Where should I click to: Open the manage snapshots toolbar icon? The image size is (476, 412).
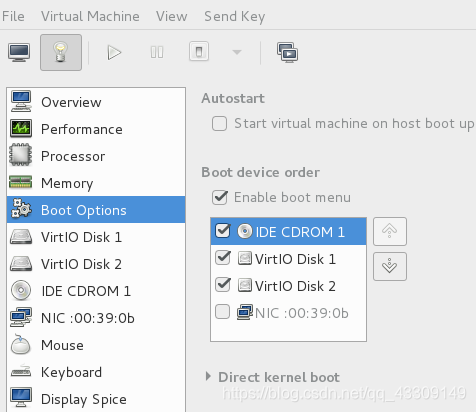tap(287, 52)
